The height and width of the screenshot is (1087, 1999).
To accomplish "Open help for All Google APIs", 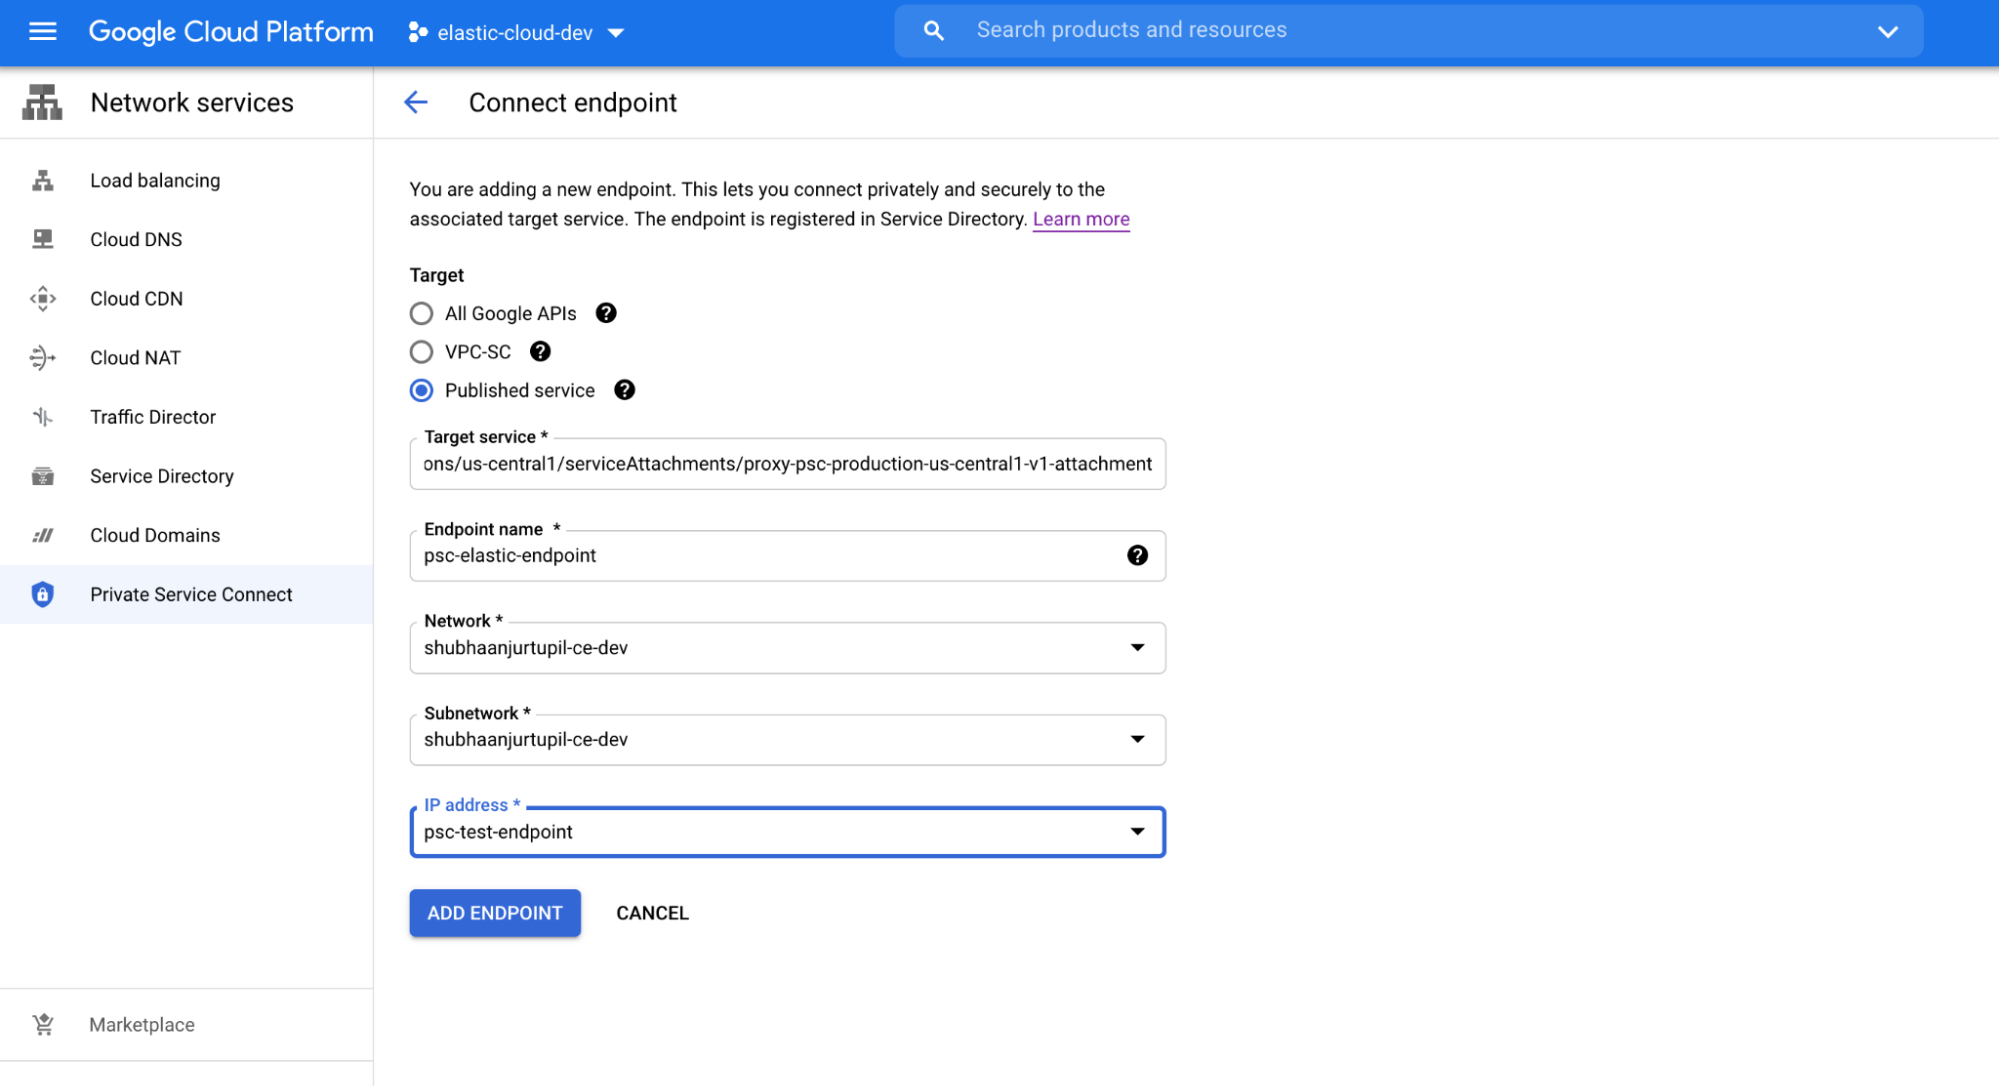I will pos(606,314).
